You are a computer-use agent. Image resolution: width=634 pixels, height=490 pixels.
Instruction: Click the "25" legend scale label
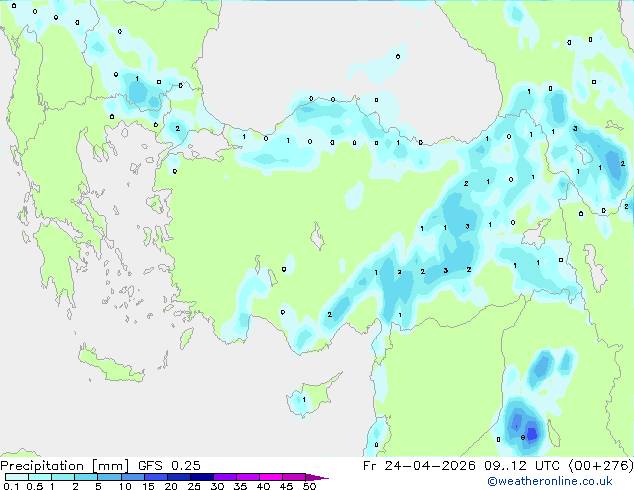click(x=194, y=486)
